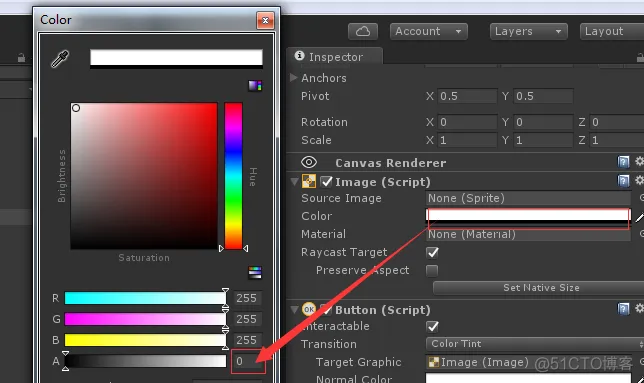This screenshot has width=644, height=383.
Task: Open Image (Script) help reference icon
Action: pyautogui.click(x=623, y=181)
